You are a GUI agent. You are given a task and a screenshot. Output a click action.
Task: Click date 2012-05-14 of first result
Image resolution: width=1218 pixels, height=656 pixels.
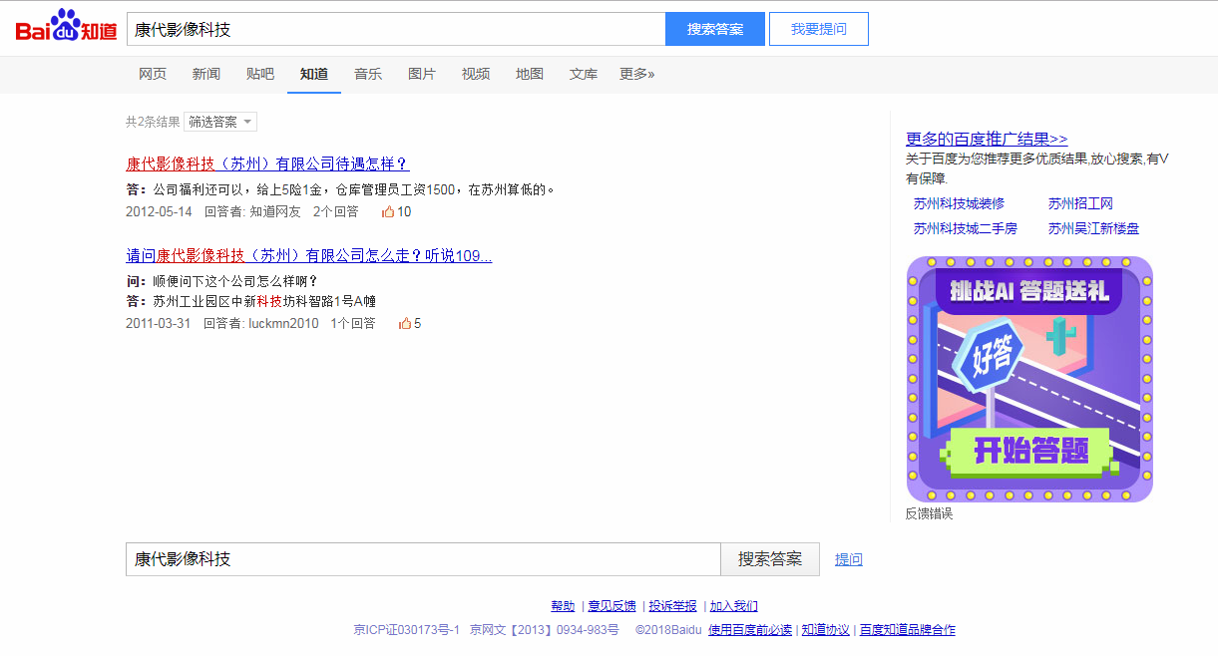[x=159, y=212]
